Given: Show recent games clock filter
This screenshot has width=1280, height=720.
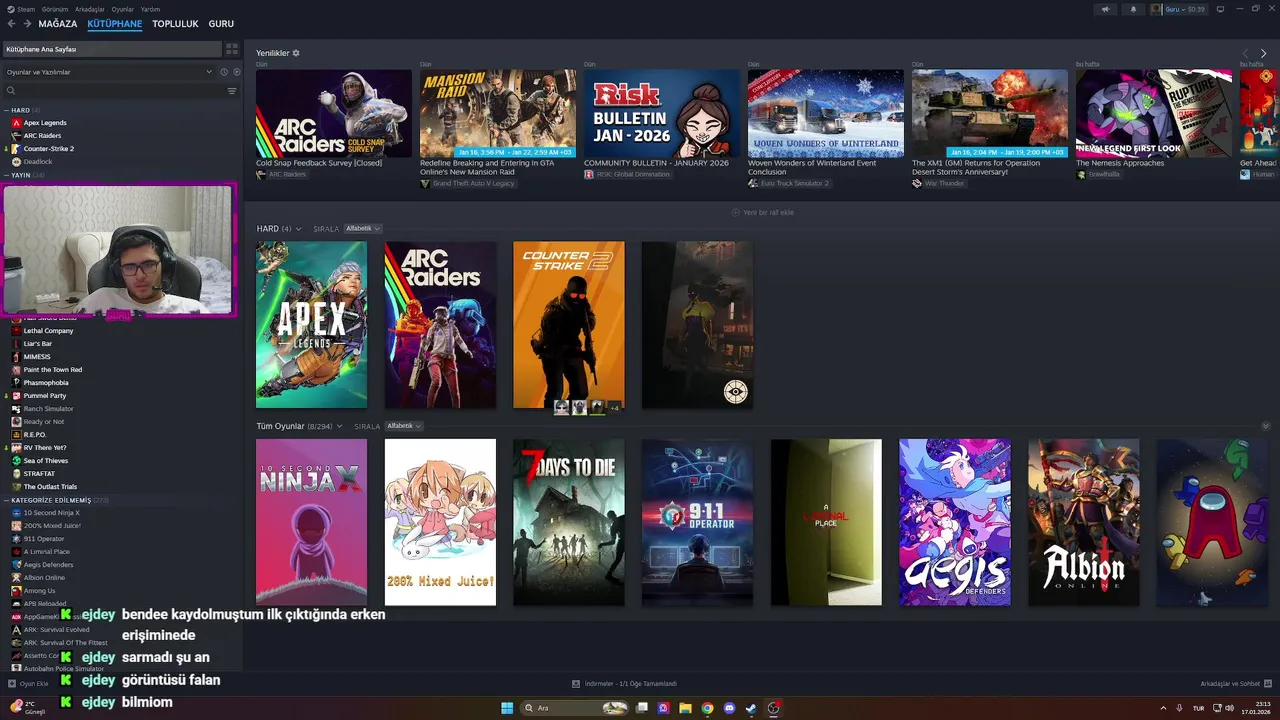Looking at the screenshot, I should pos(224,72).
